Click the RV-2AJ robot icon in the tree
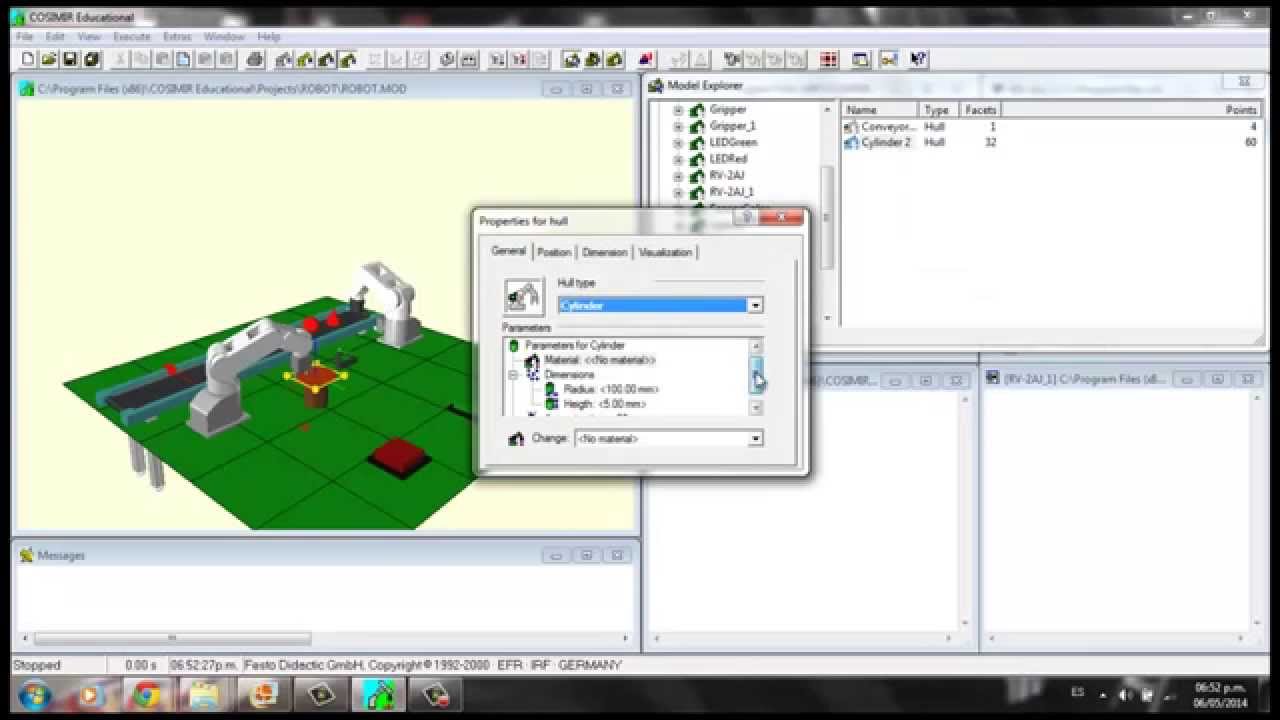1280x720 pixels. [697, 176]
